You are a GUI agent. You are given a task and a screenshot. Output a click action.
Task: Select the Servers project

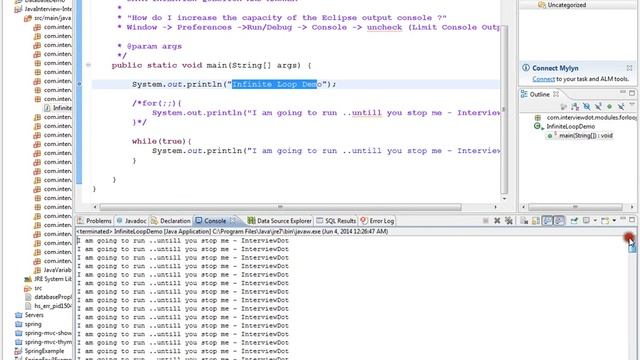click(x=29, y=315)
